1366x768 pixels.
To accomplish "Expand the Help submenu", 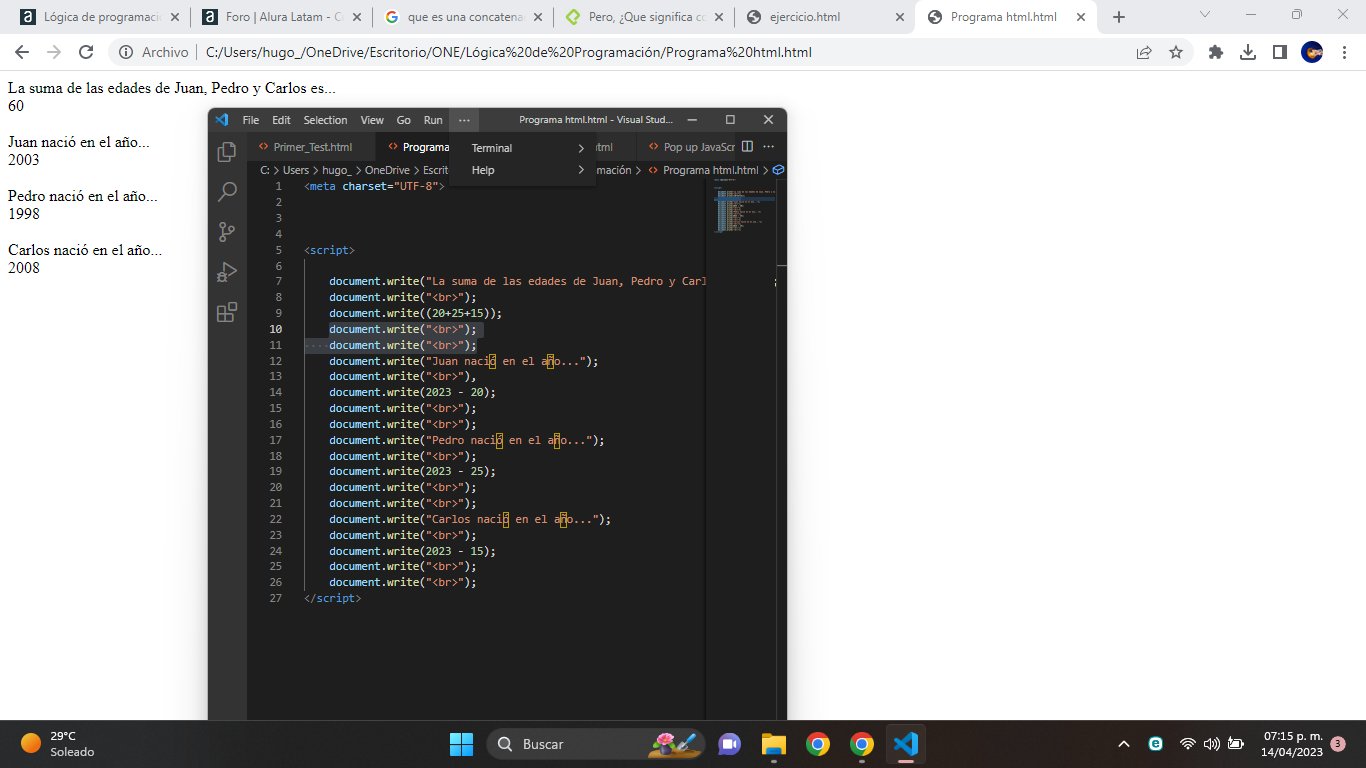I will (x=522, y=170).
